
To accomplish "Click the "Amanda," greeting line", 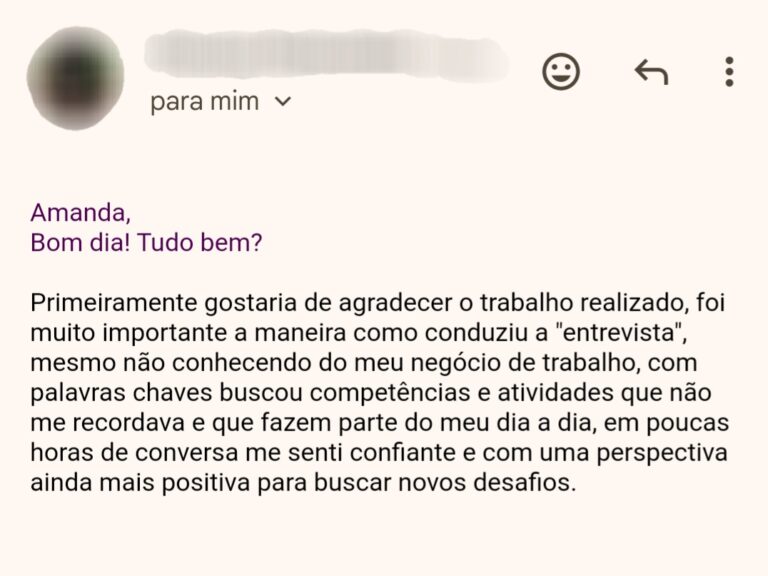I will pyautogui.click(x=81, y=213).
